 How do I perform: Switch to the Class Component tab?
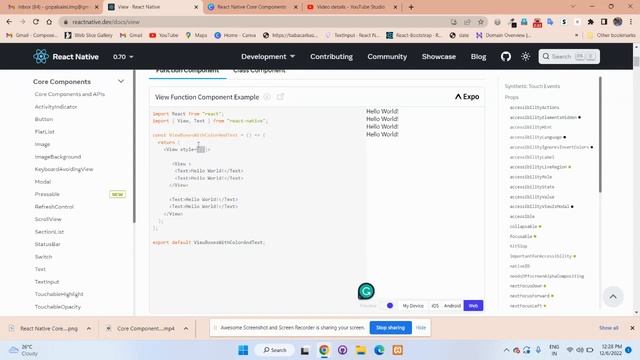pyautogui.click(x=259, y=72)
